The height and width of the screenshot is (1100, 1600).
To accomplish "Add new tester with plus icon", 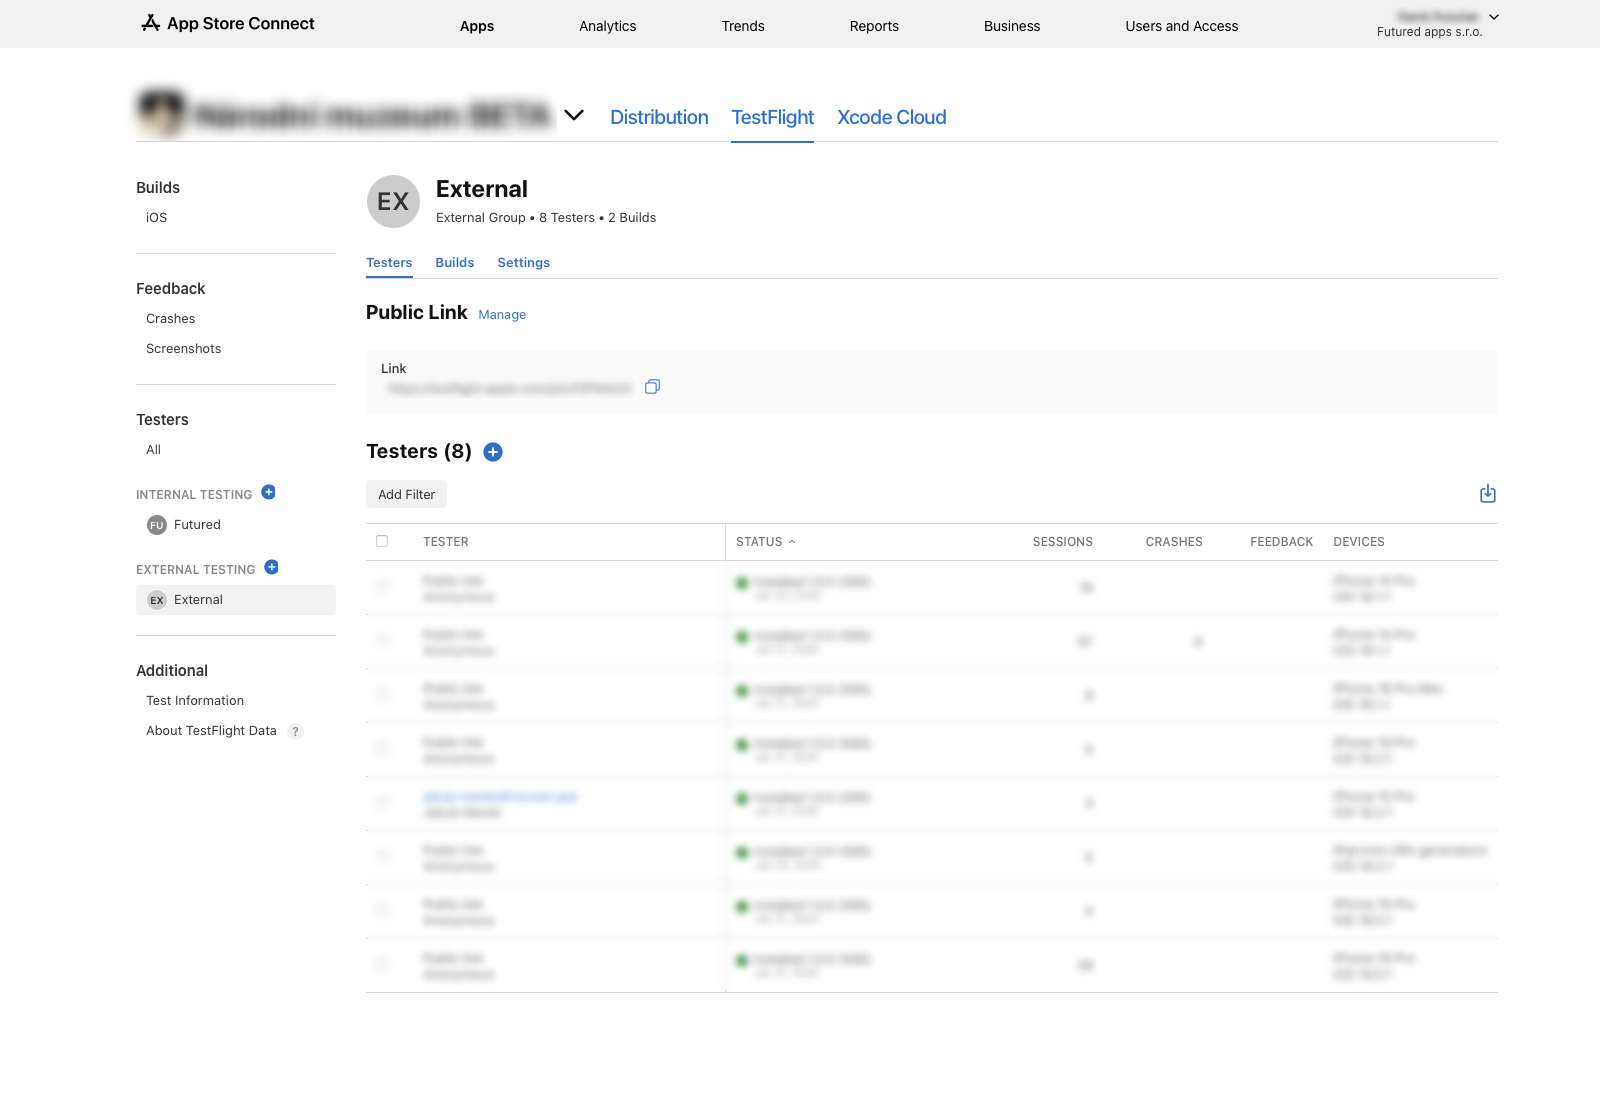I will click(x=493, y=452).
